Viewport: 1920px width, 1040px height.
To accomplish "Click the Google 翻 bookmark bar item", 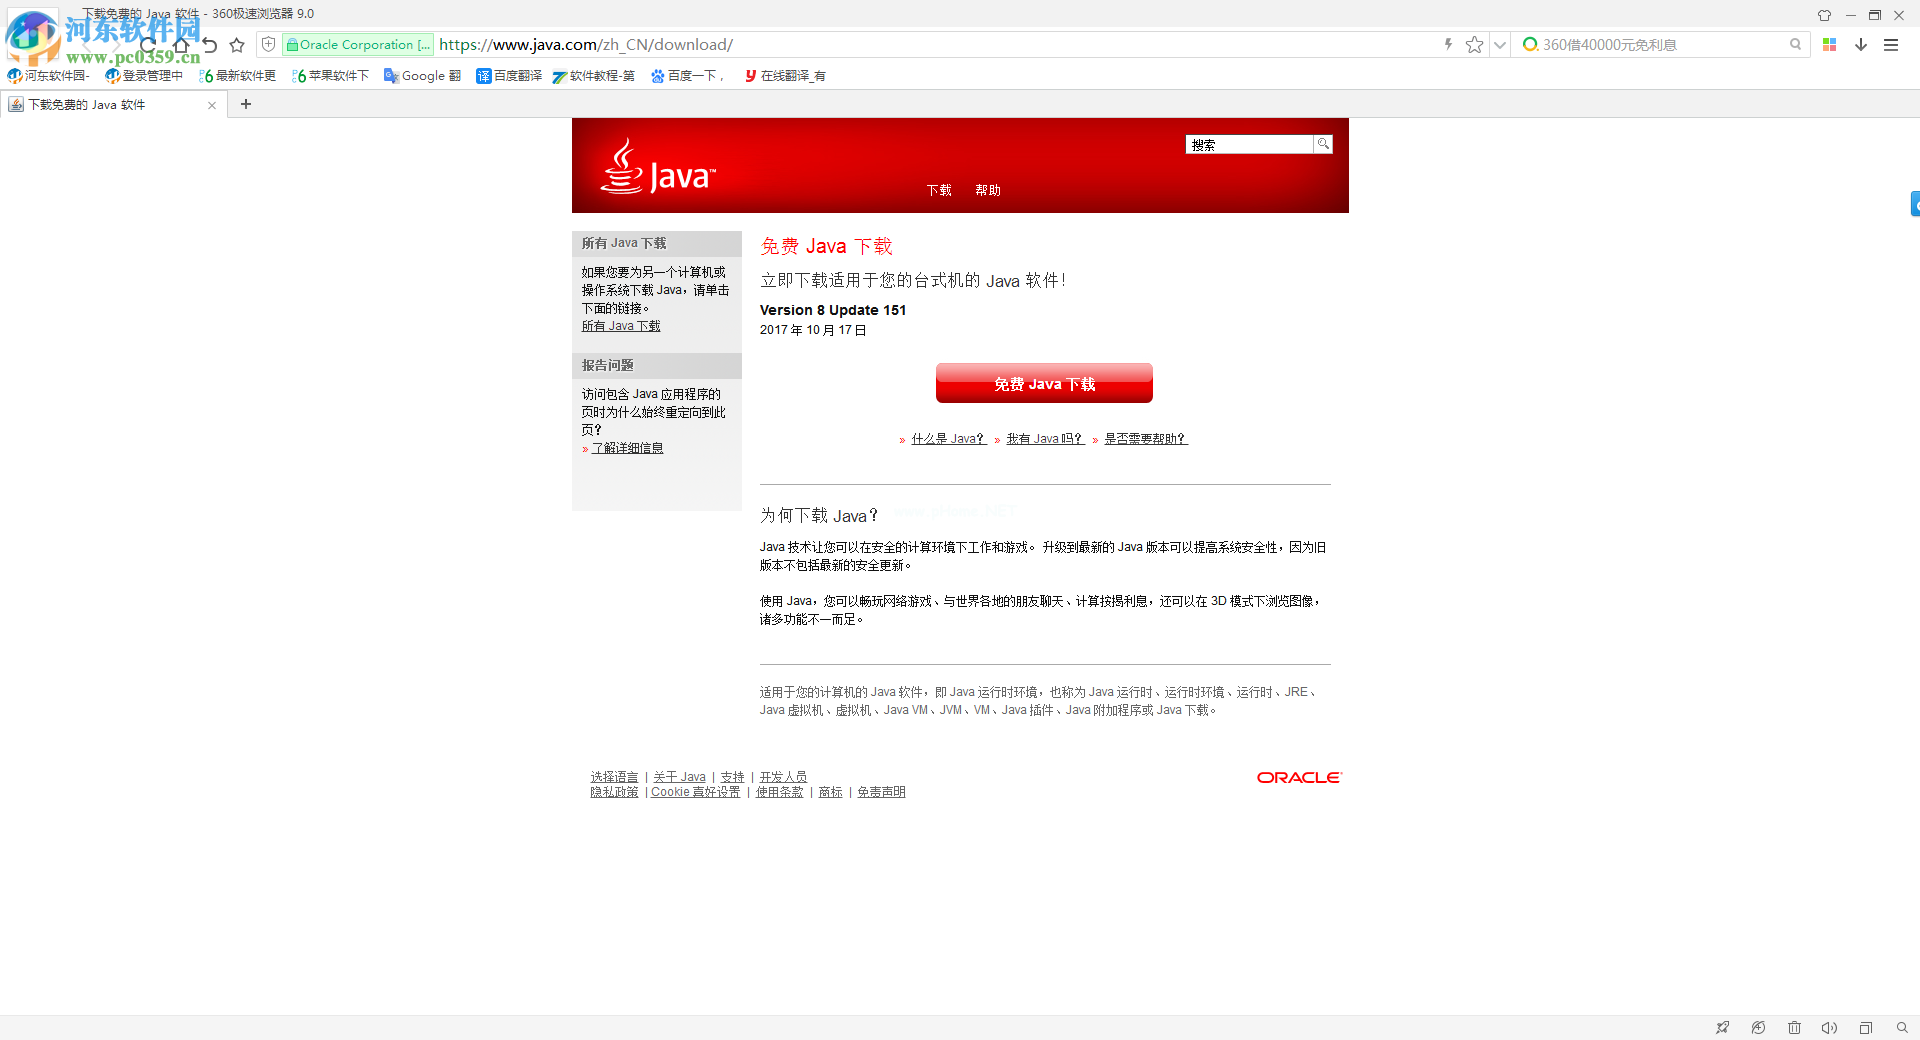I will point(422,75).
